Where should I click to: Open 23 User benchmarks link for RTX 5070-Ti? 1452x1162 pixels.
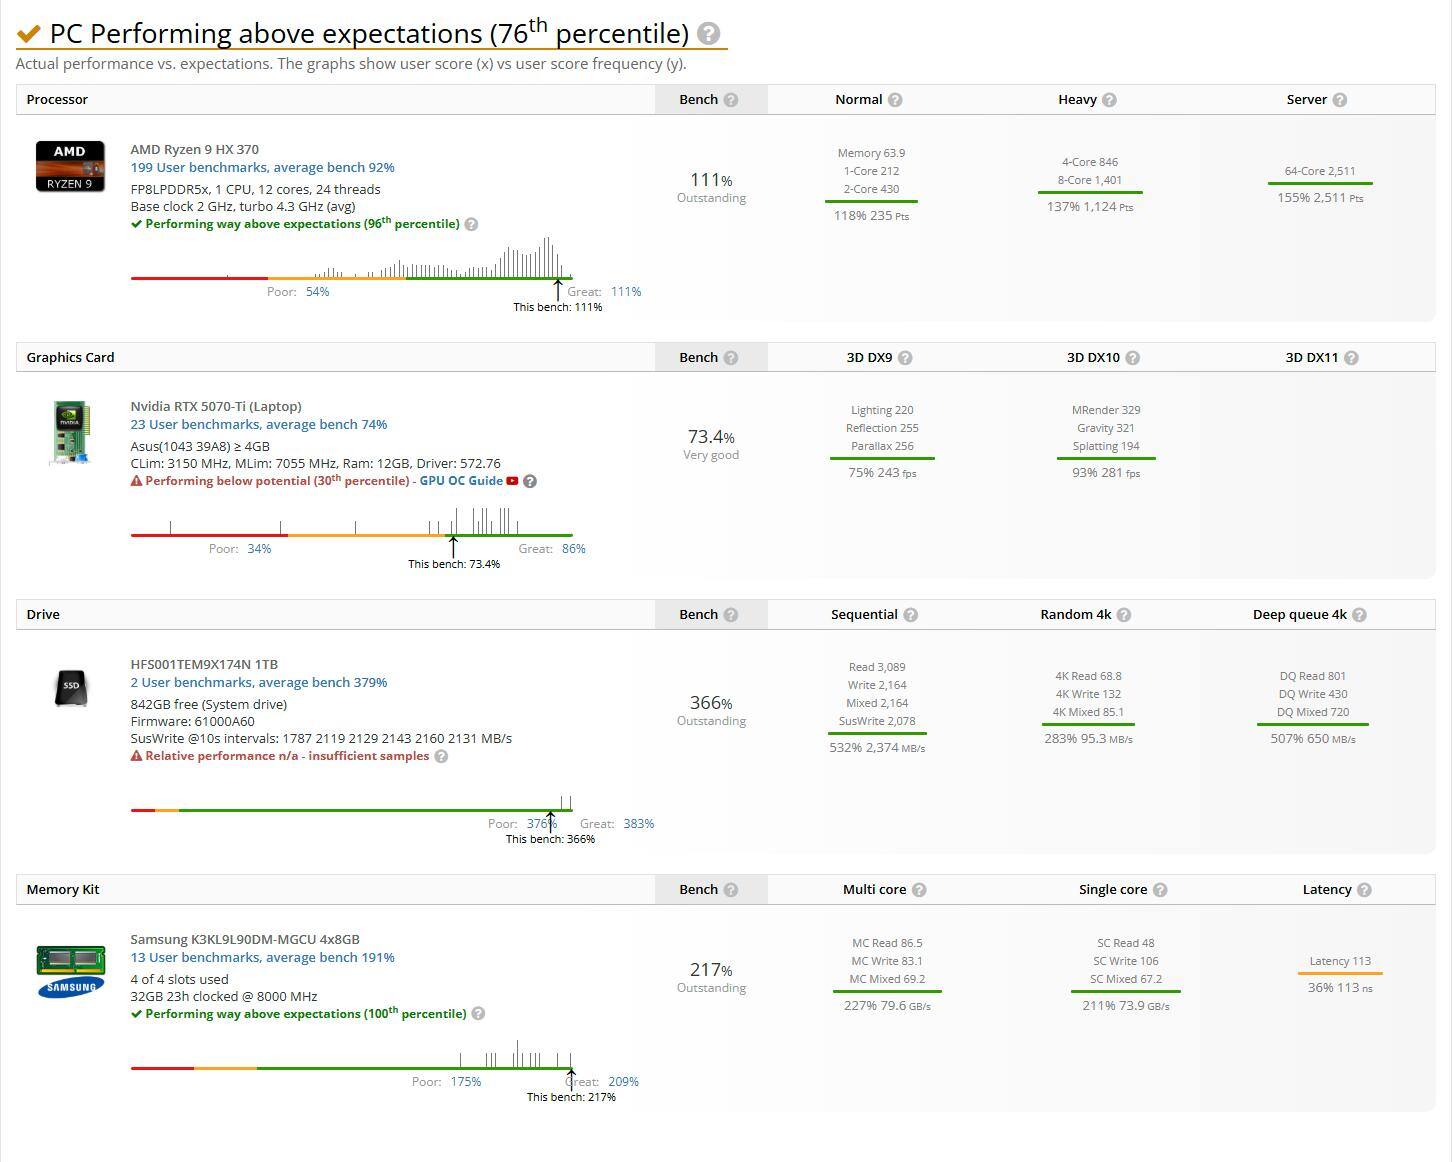point(258,425)
